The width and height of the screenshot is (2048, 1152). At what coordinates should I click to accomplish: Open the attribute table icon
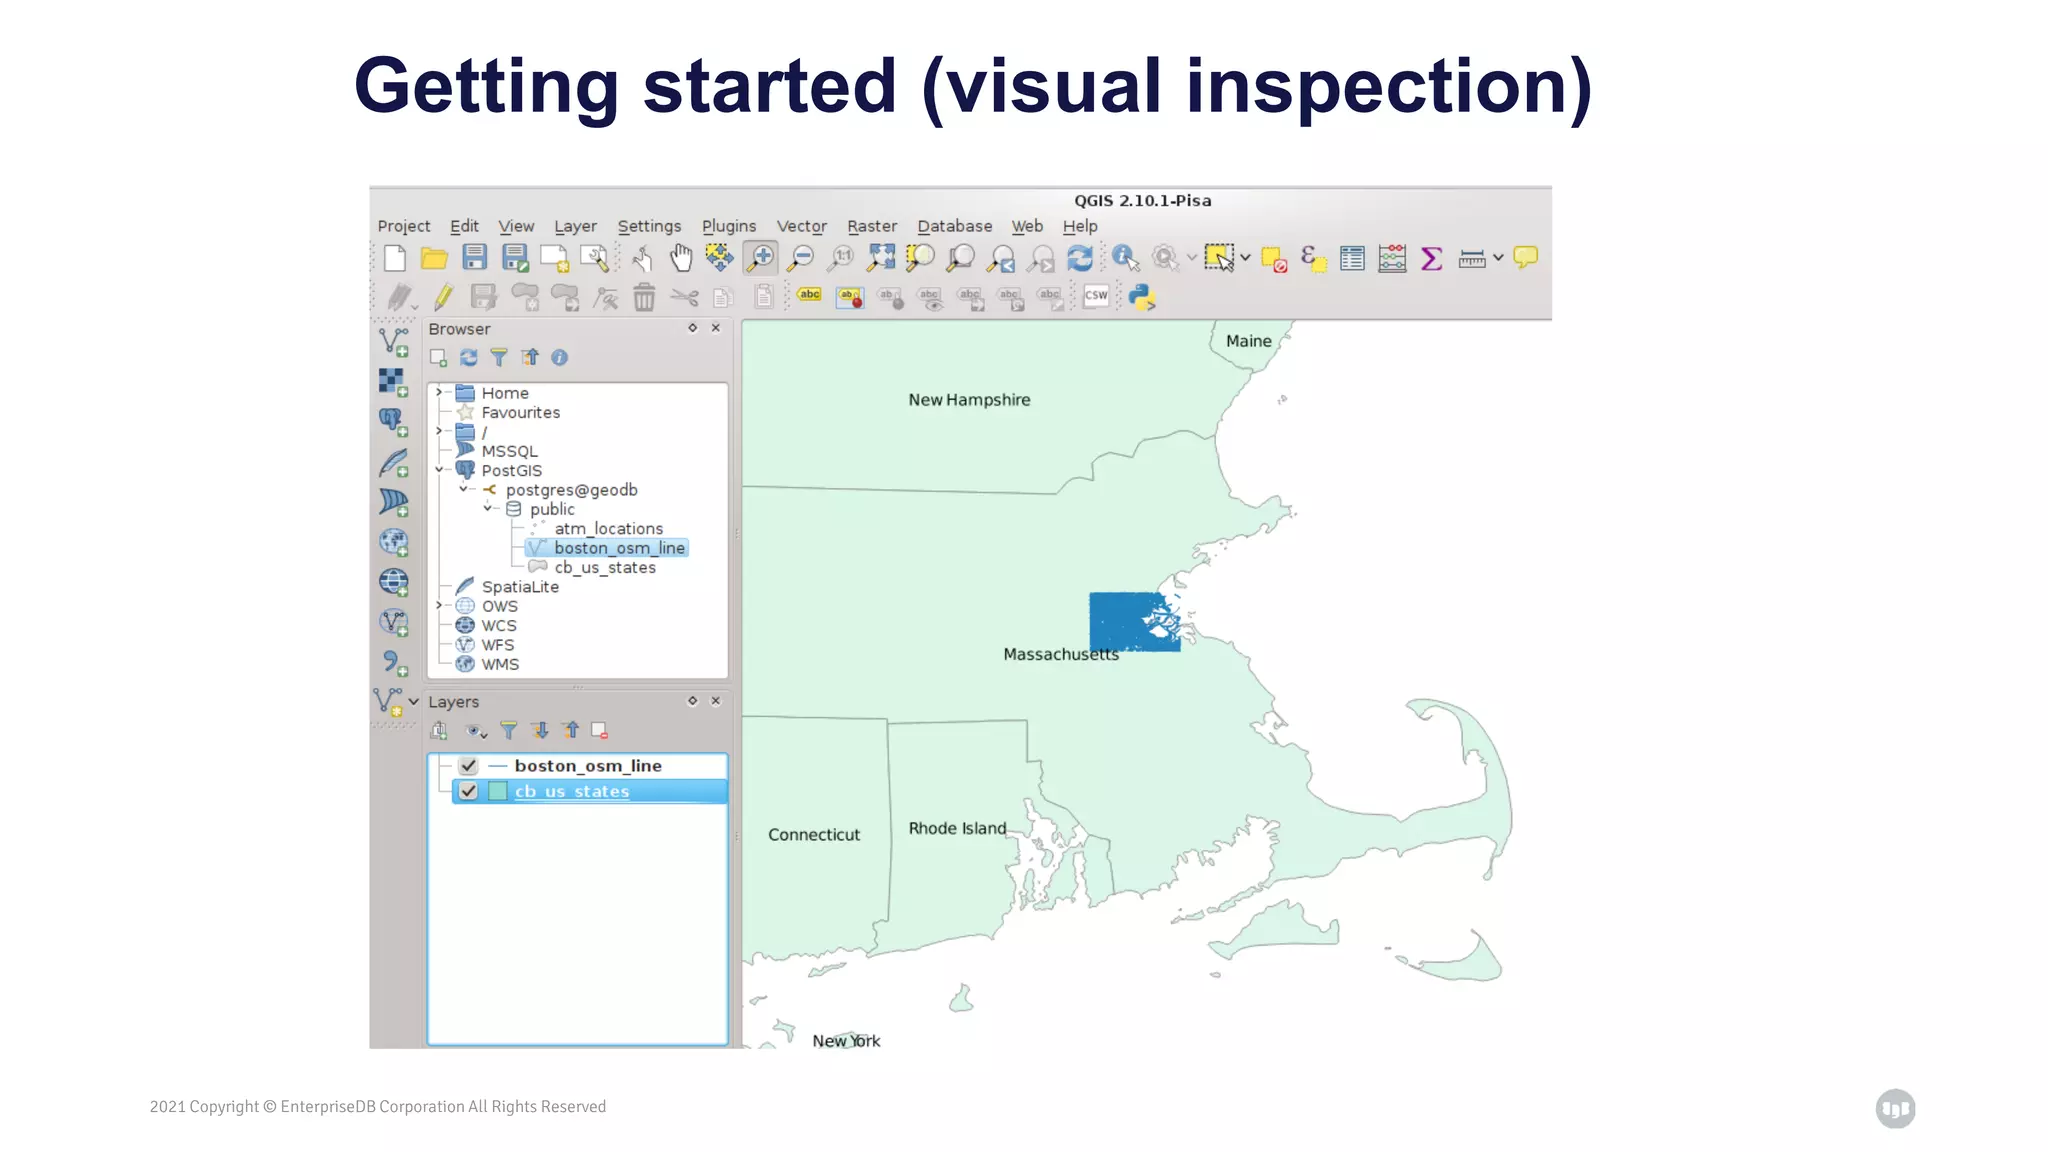pos(1352,258)
